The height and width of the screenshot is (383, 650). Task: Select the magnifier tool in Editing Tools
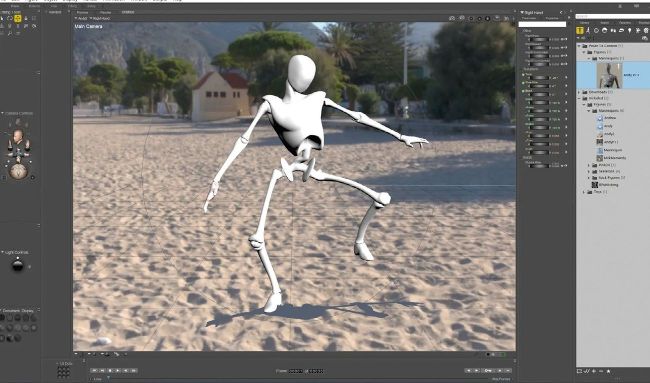pos(10,33)
